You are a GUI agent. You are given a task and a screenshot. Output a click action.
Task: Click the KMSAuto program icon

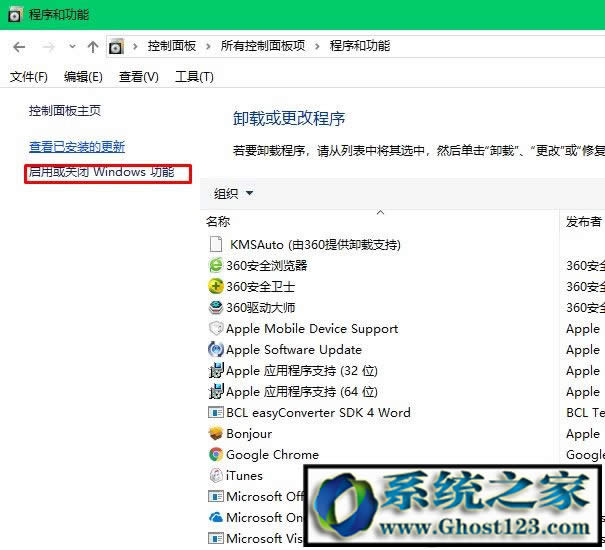(216, 244)
